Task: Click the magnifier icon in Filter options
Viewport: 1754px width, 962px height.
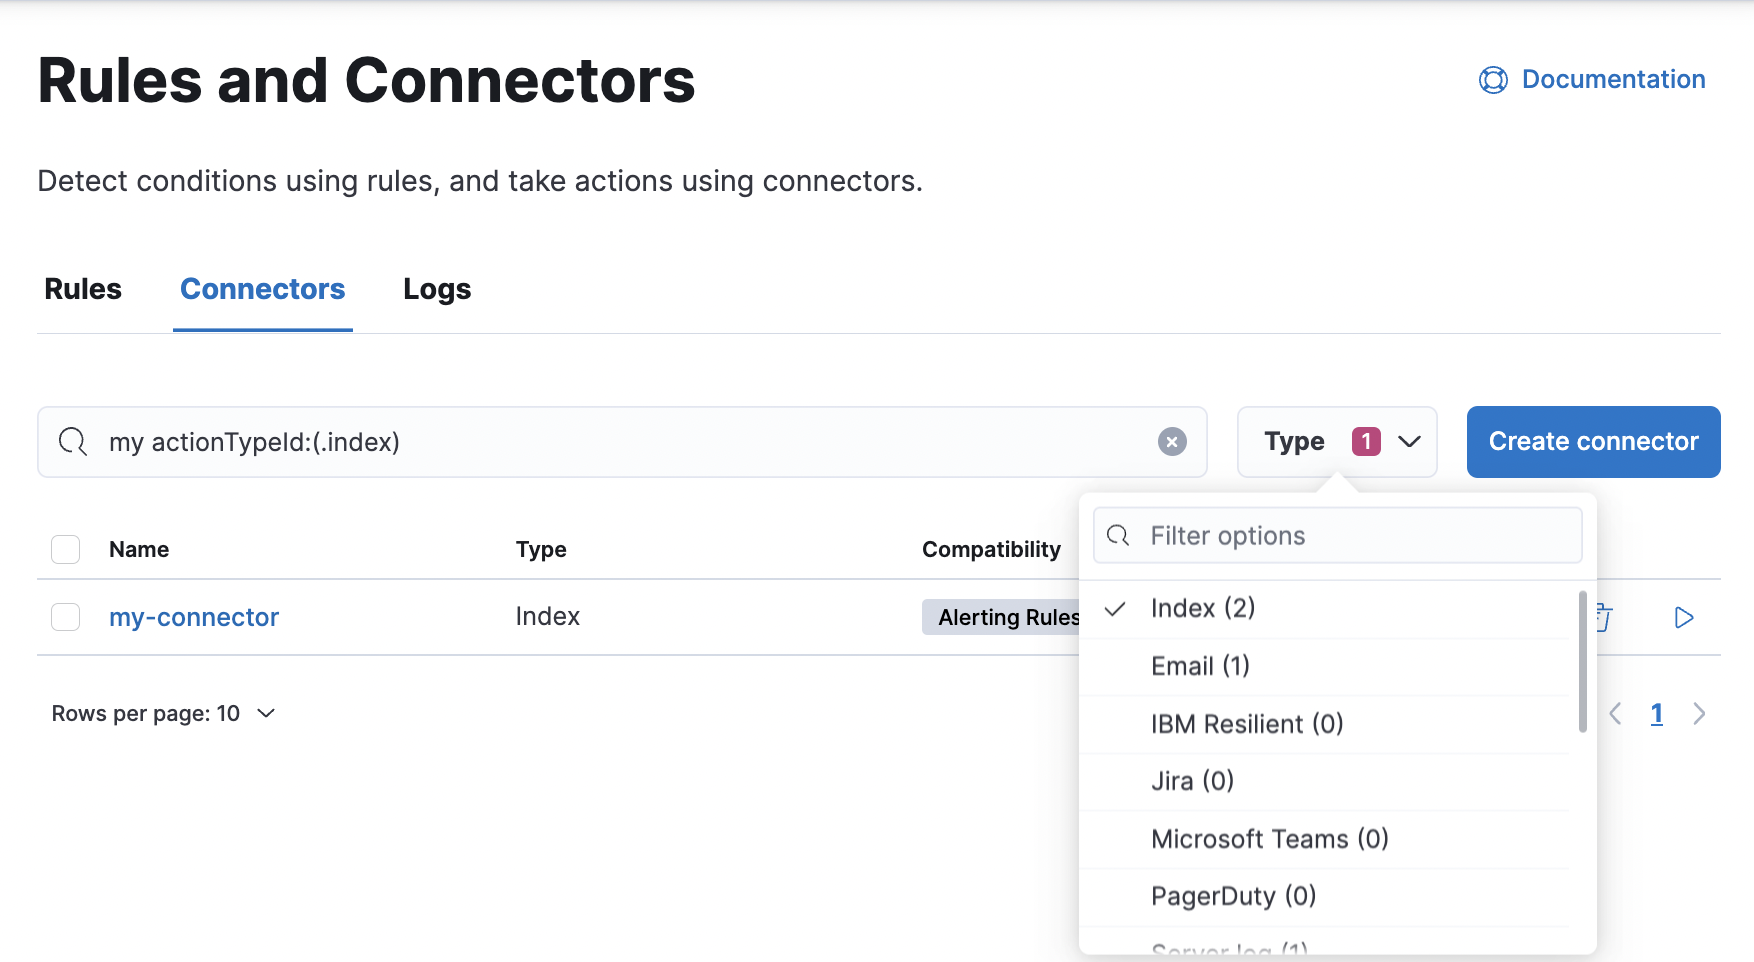Action: [x=1117, y=535]
